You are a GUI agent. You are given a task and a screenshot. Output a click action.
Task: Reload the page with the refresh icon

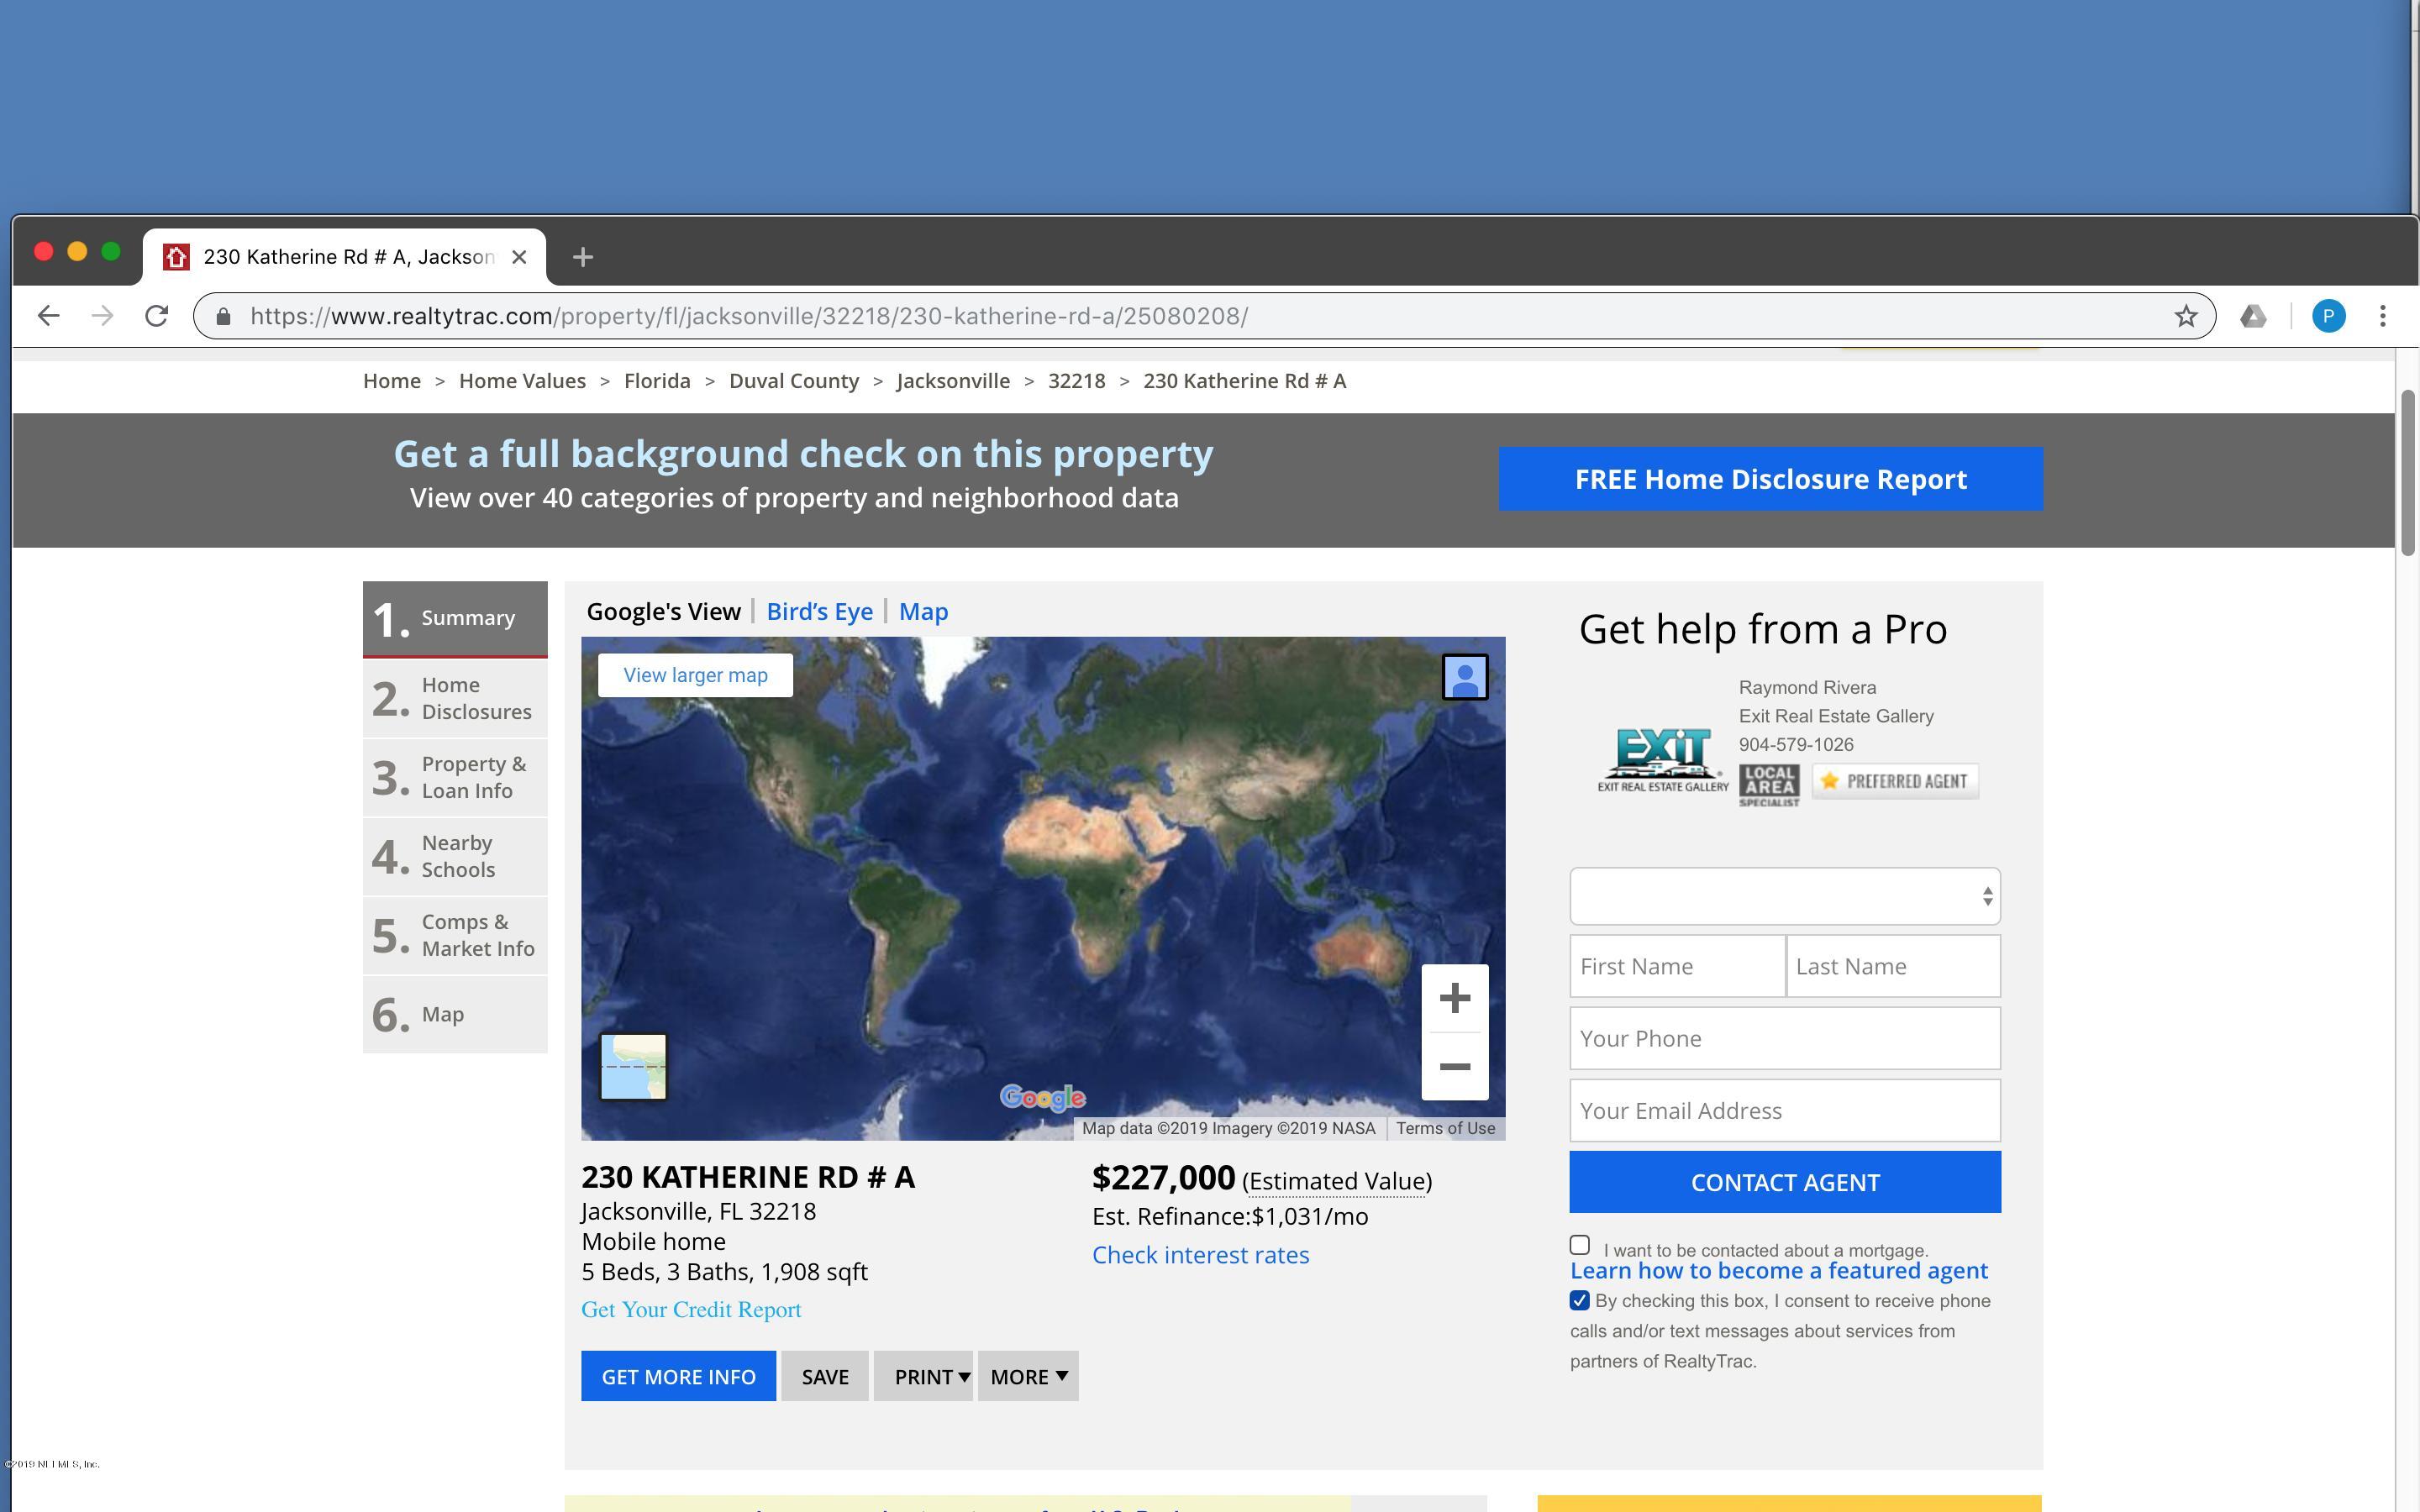156,316
